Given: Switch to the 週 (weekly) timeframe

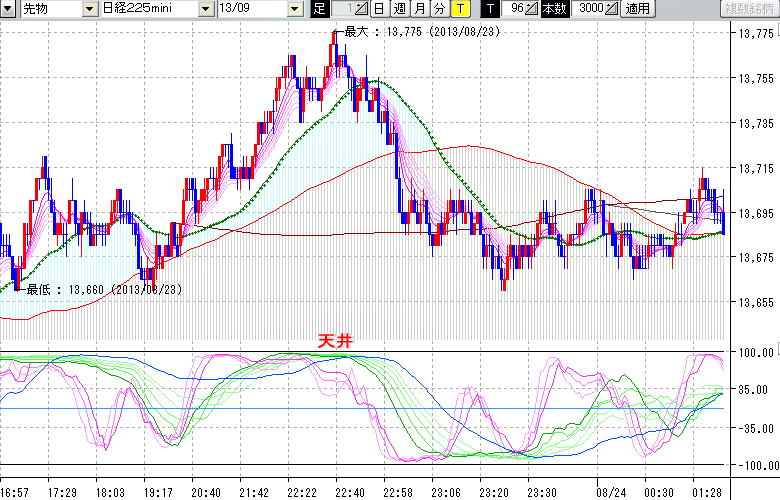Looking at the screenshot, I should tap(399, 9).
